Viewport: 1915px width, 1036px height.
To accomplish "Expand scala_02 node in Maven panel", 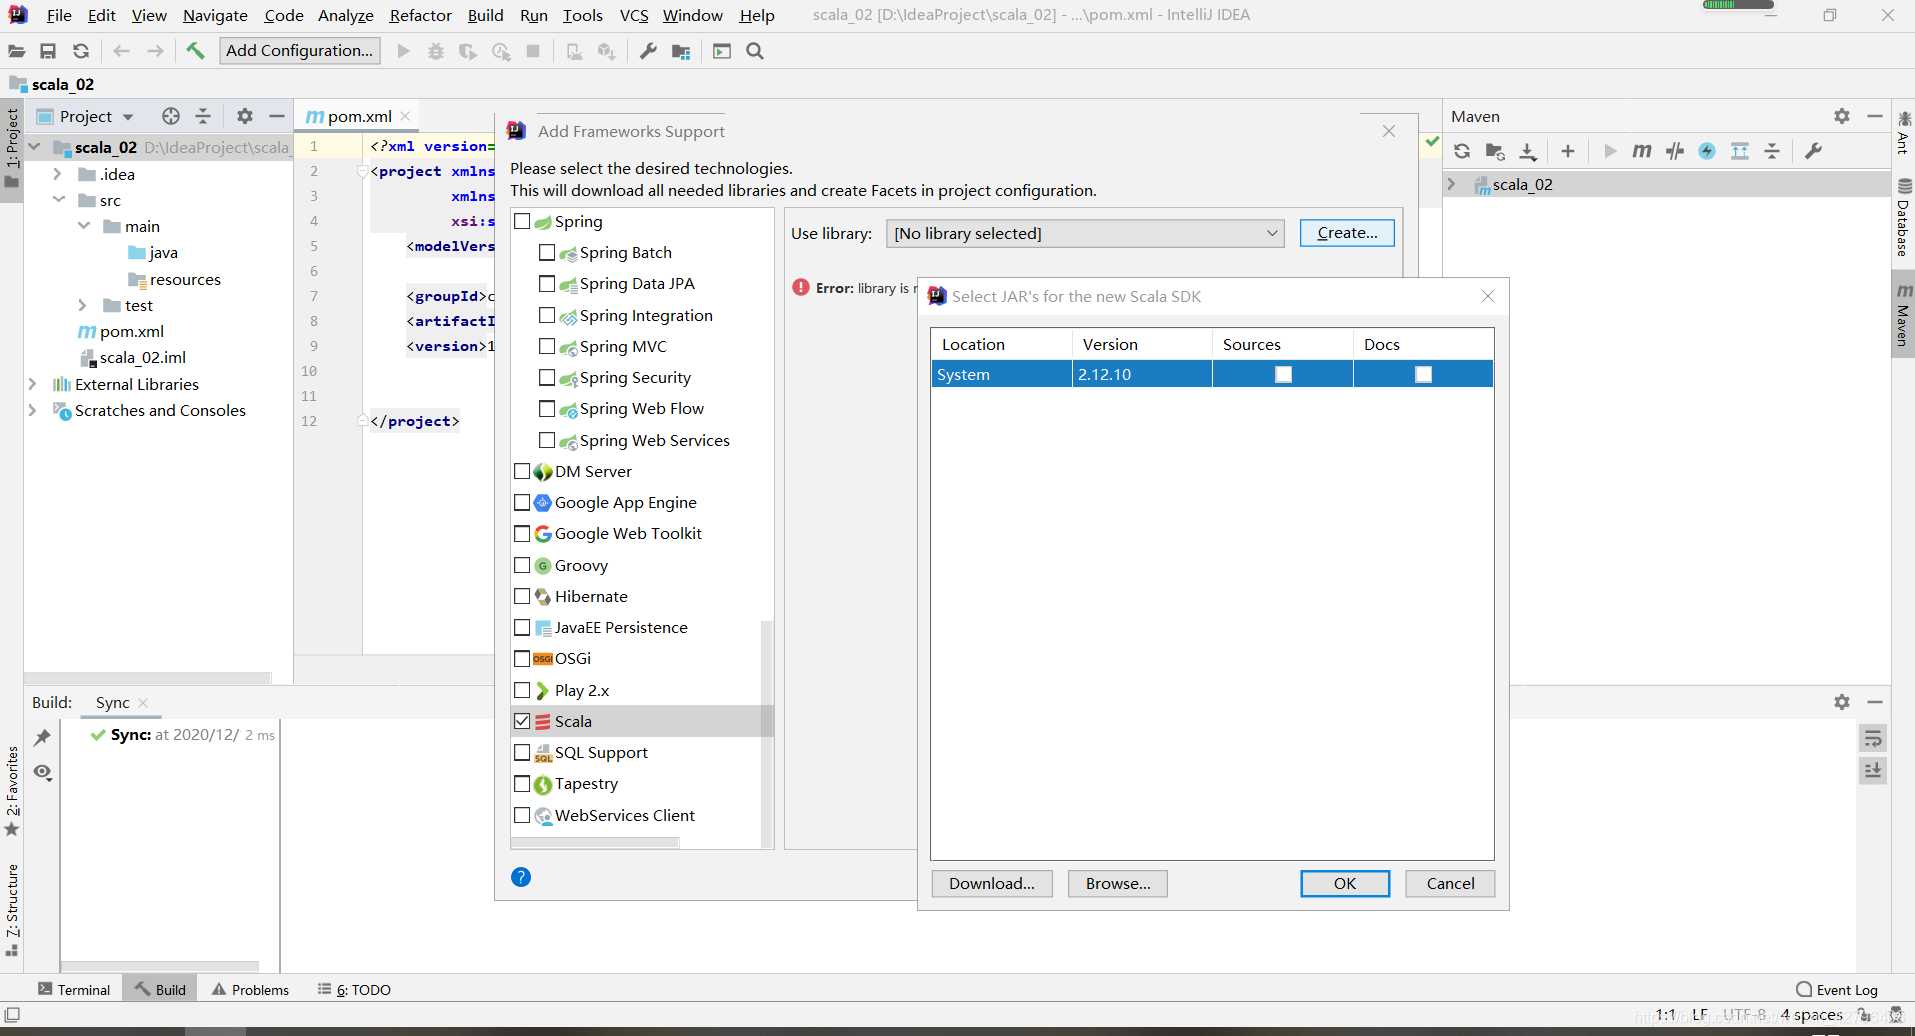I will pos(1452,184).
